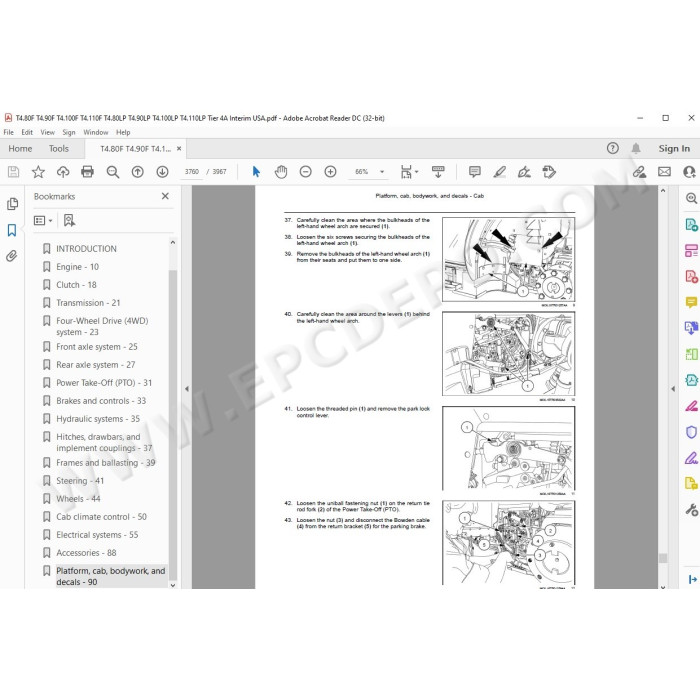Send file by email envelope icon
This screenshot has height=700, width=700.
tap(664, 172)
